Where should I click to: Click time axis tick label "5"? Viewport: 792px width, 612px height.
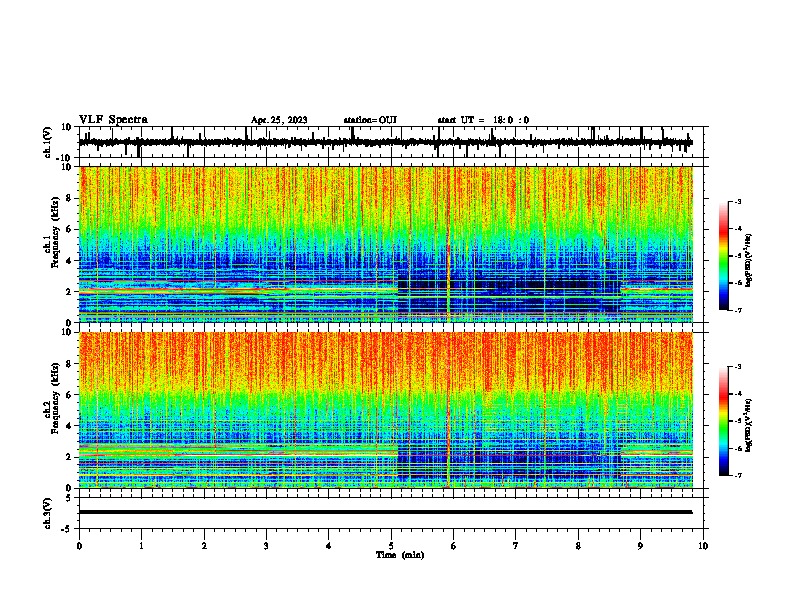391,546
